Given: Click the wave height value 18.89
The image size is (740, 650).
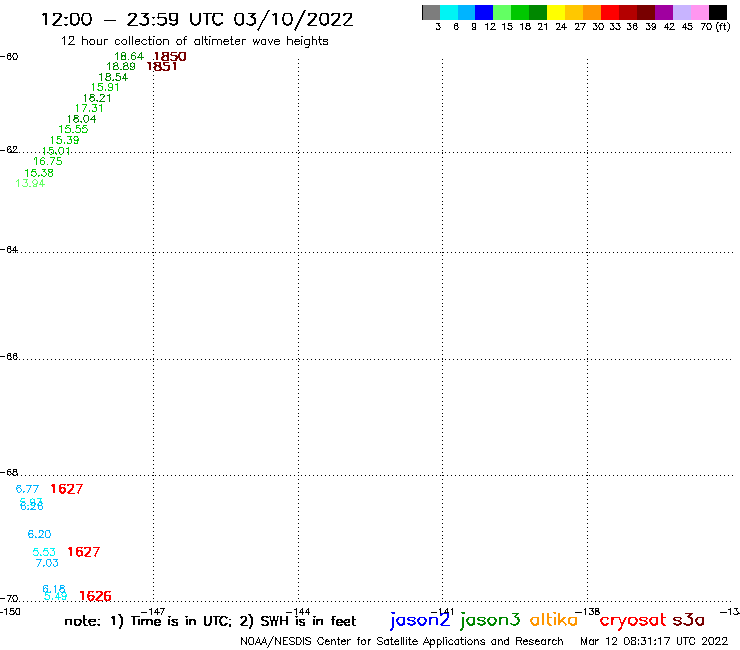Looking at the screenshot, I should (121, 67).
